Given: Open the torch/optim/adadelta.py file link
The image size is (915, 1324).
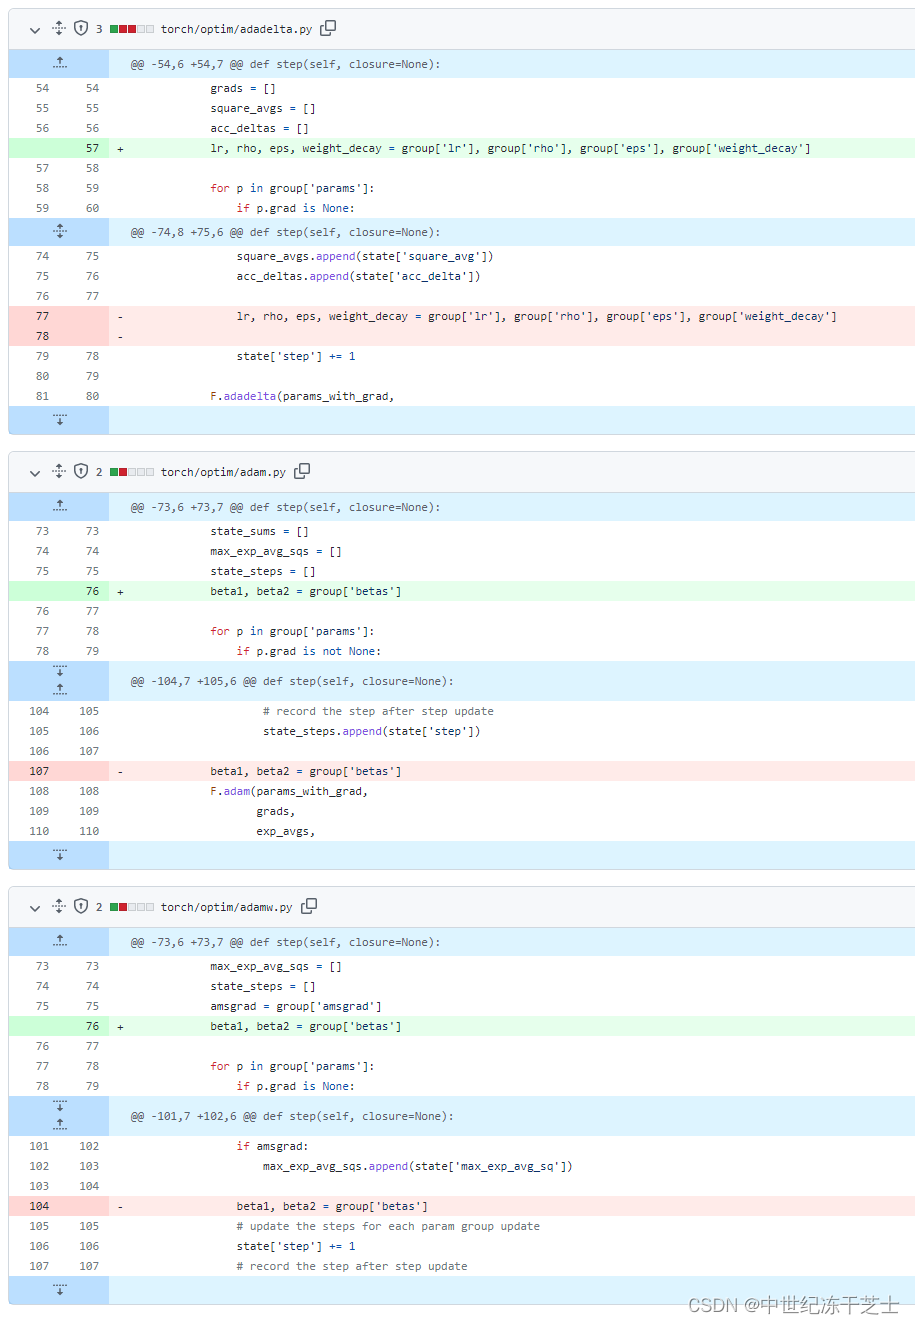Looking at the screenshot, I should tap(236, 30).
